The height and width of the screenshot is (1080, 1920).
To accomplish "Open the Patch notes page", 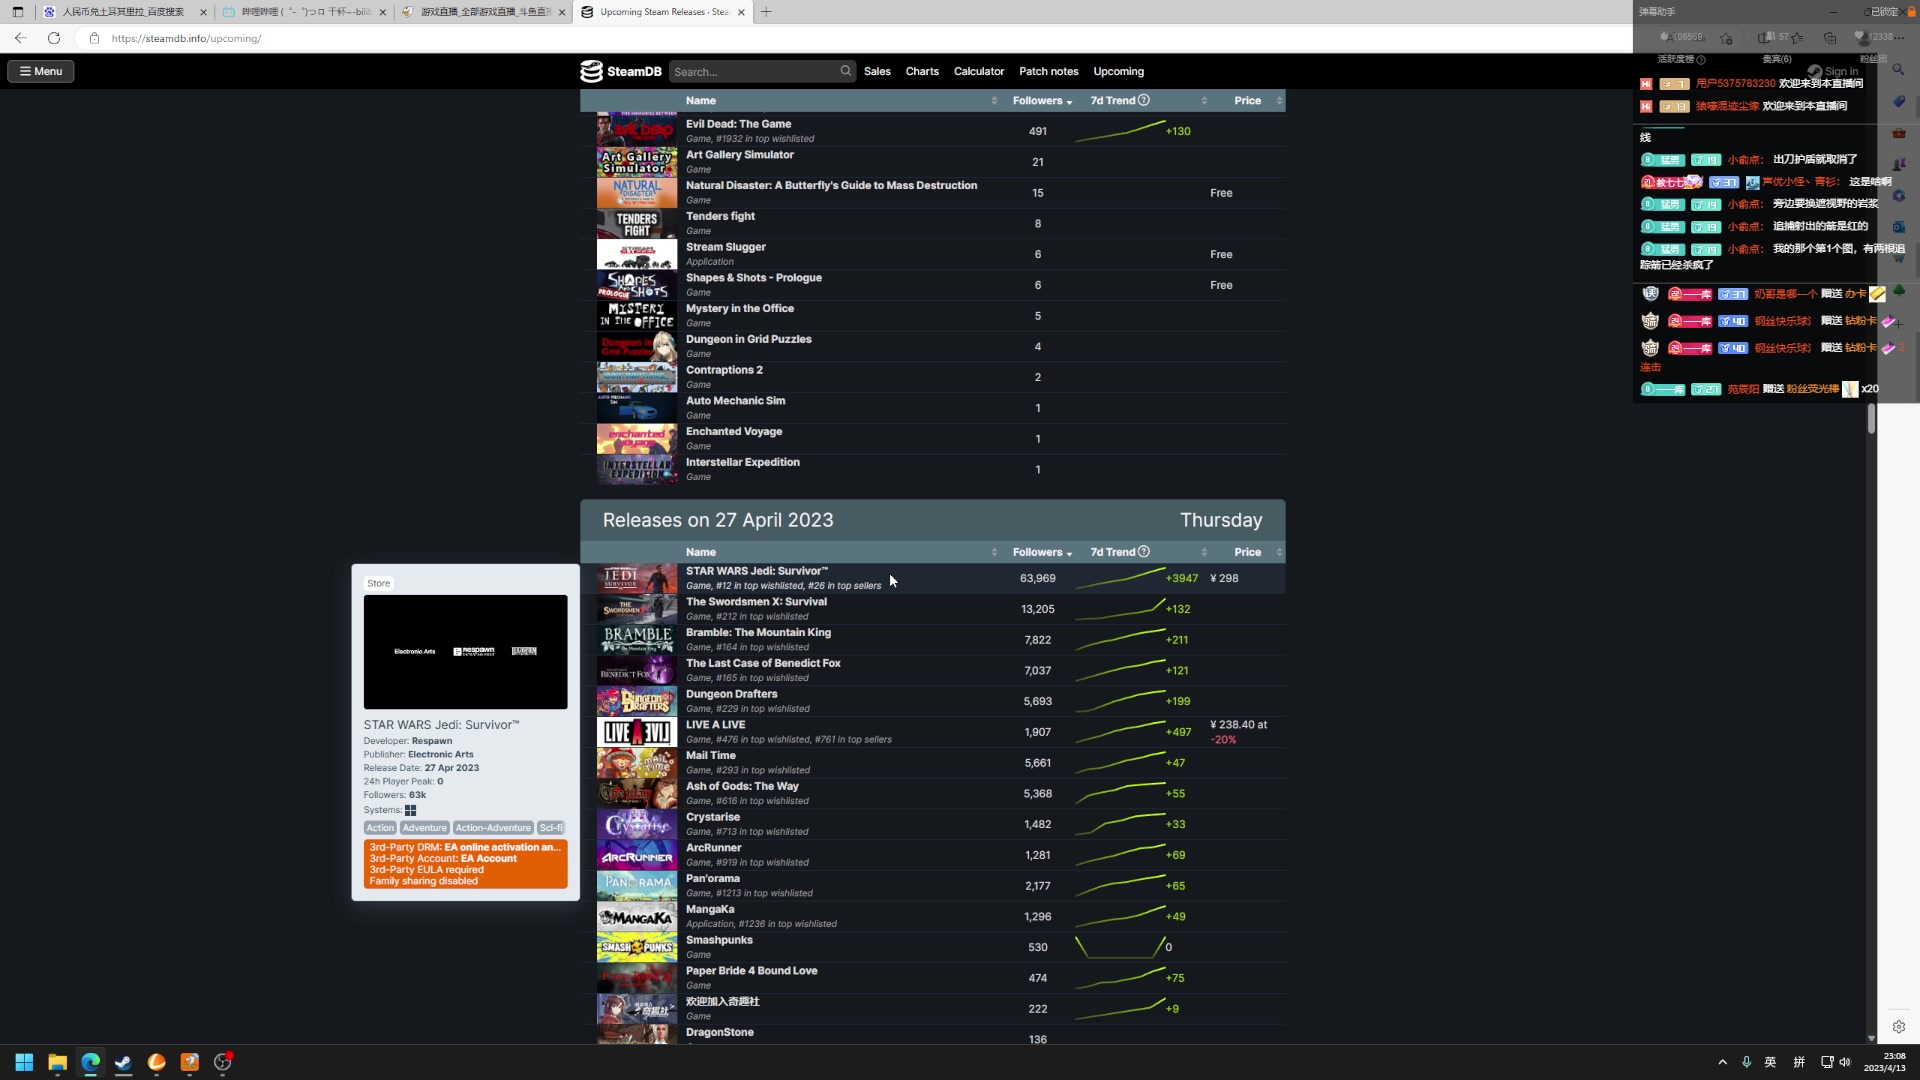I will point(1048,71).
